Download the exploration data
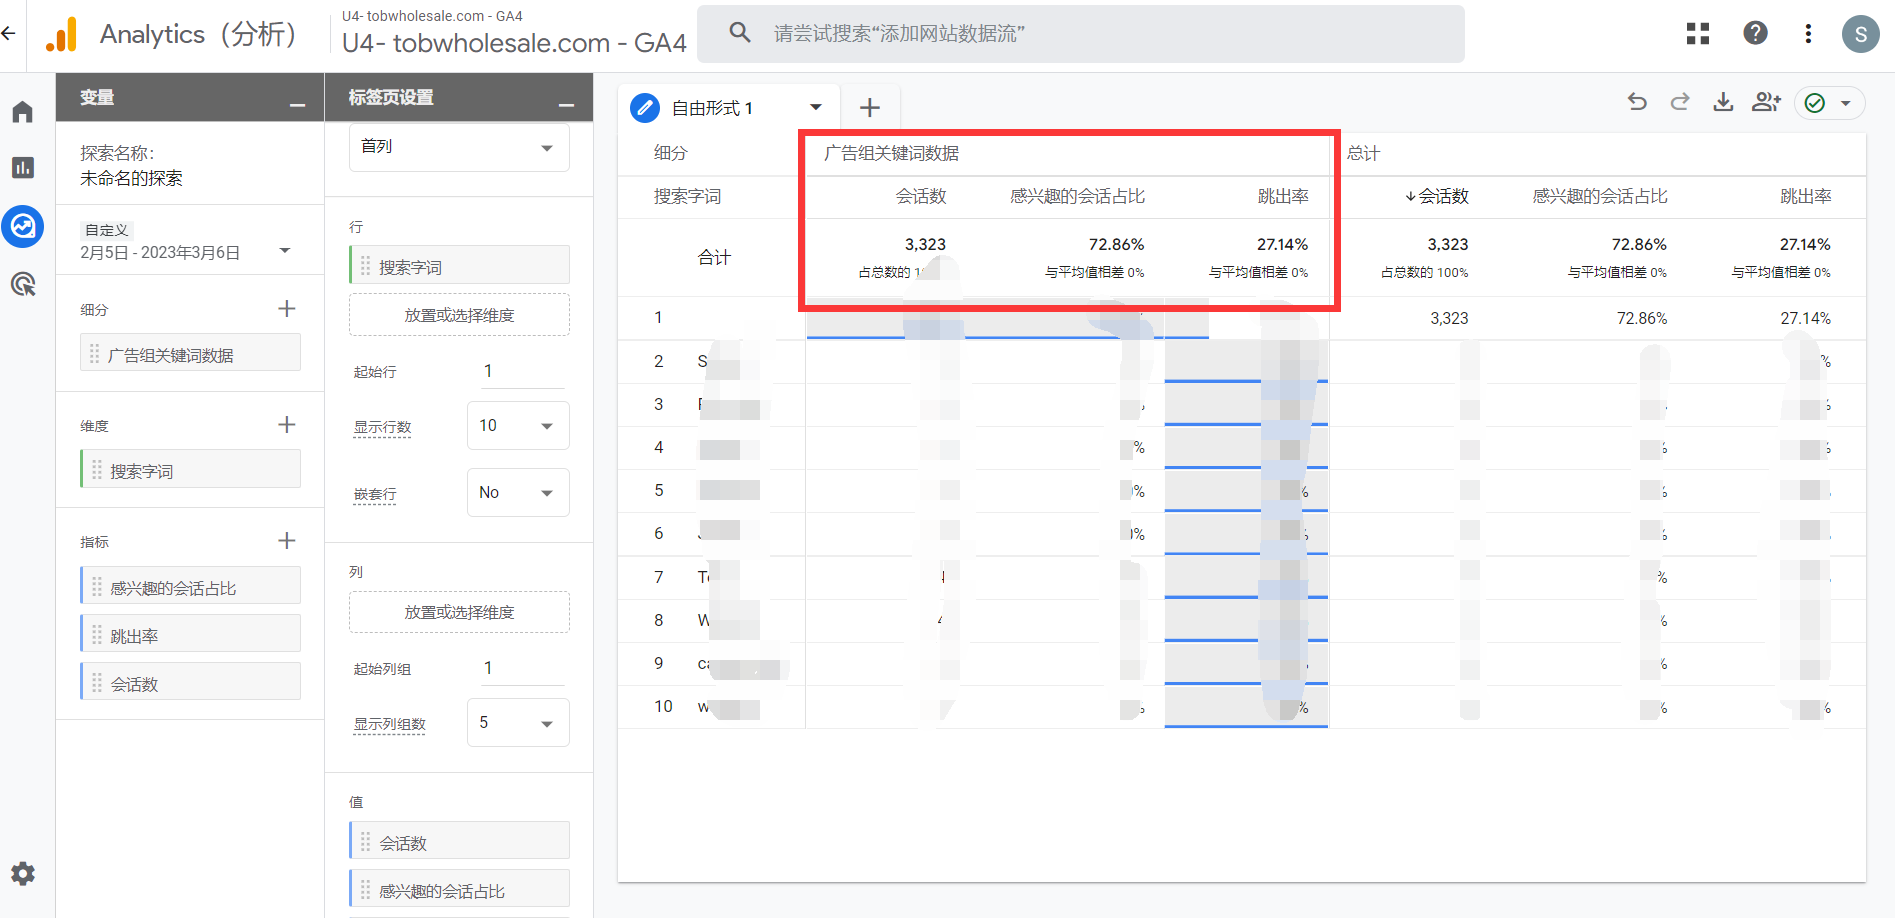 pyautogui.click(x=1723, y=101)
